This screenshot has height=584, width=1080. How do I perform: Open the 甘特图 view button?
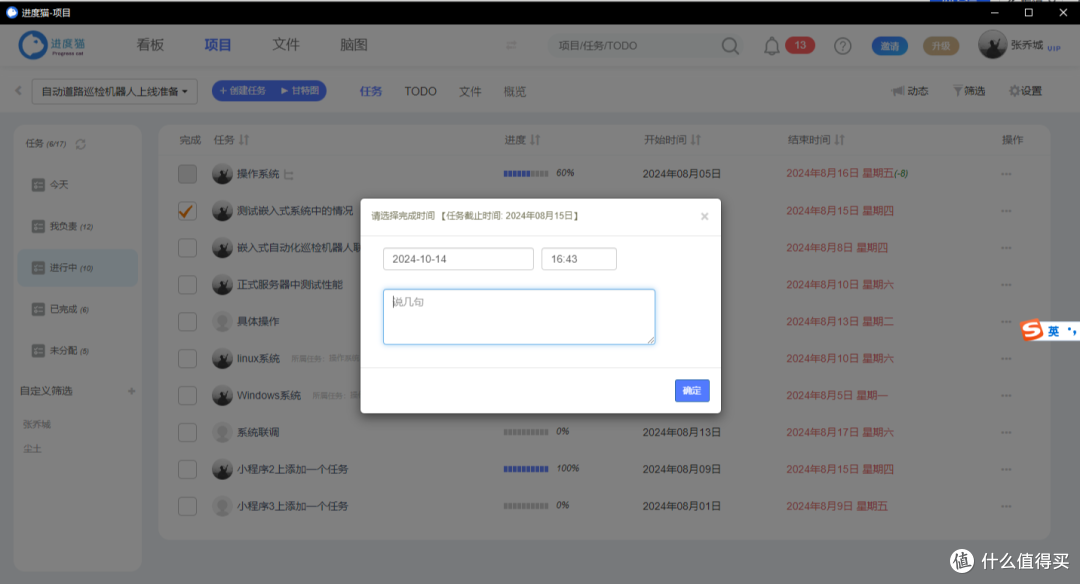[300, 91]
